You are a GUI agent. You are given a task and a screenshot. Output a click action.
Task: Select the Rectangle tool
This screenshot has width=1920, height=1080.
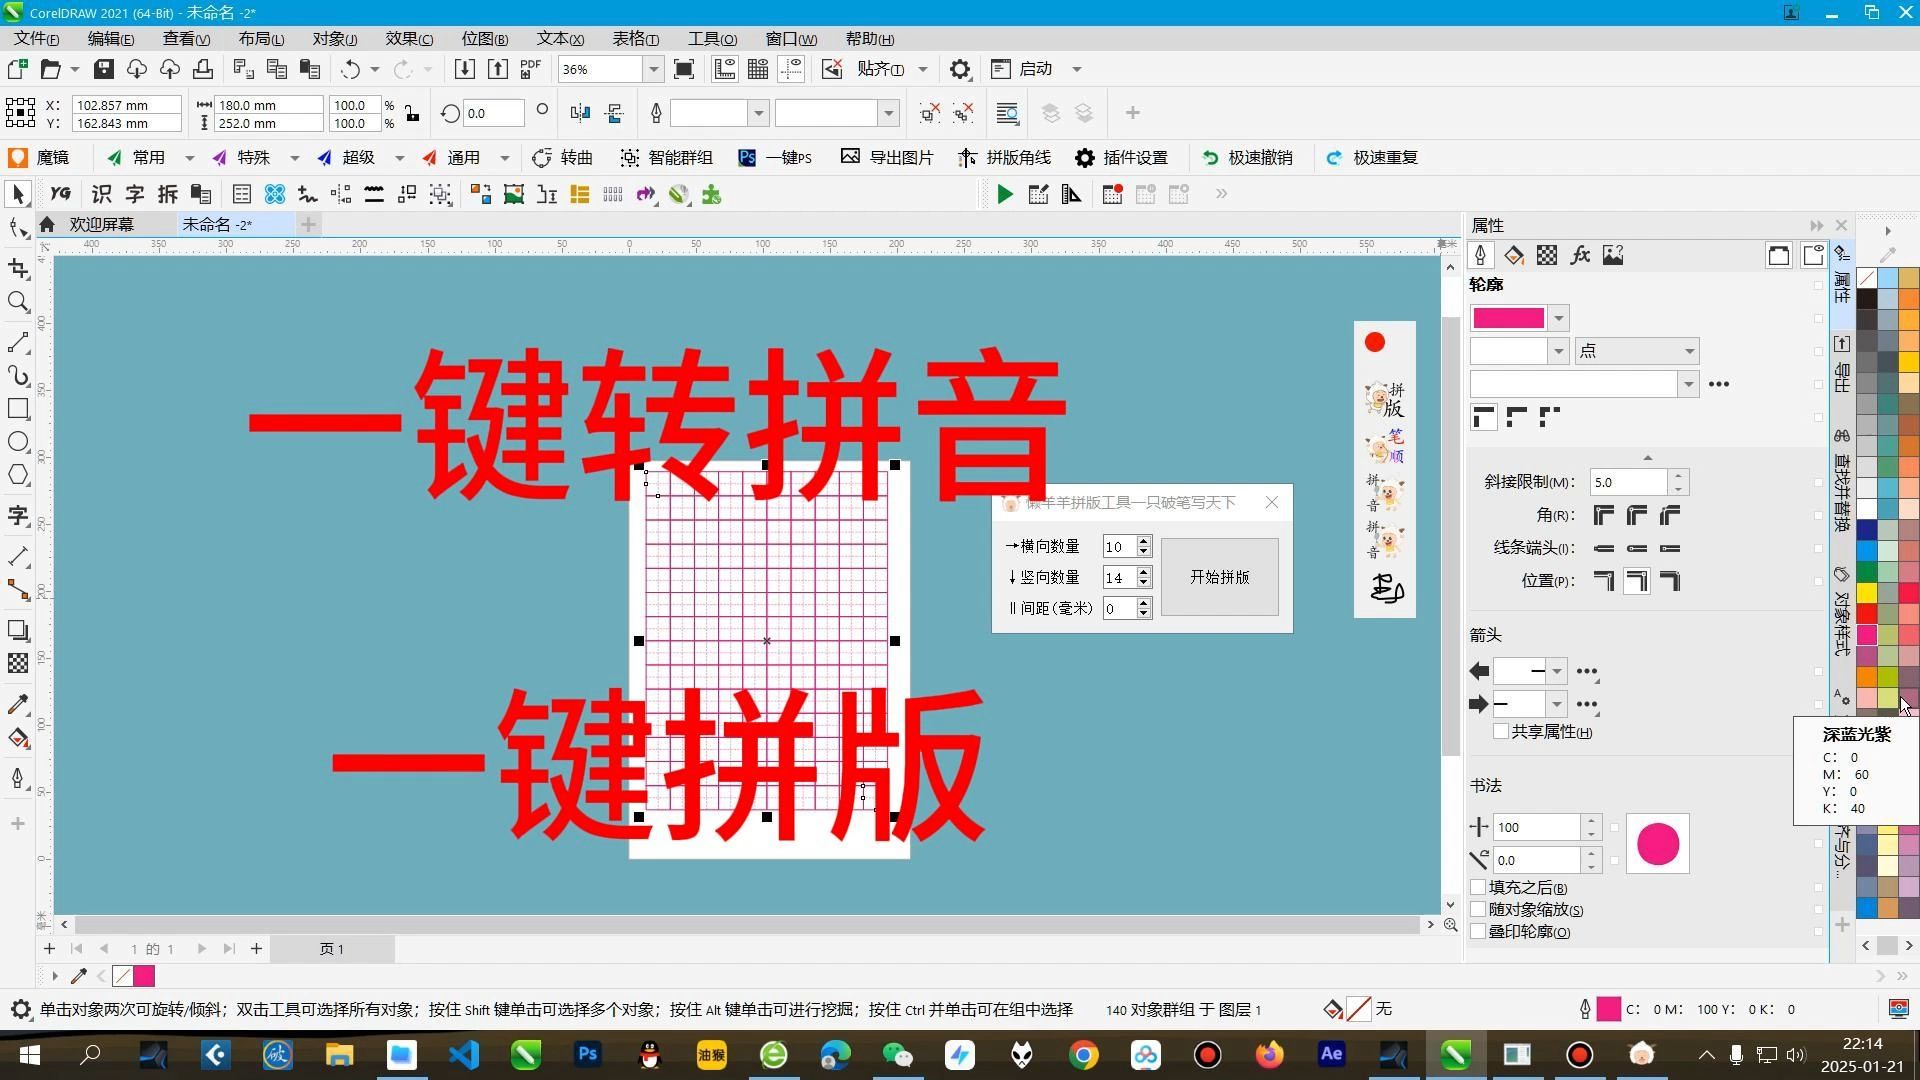coord(18,408)
